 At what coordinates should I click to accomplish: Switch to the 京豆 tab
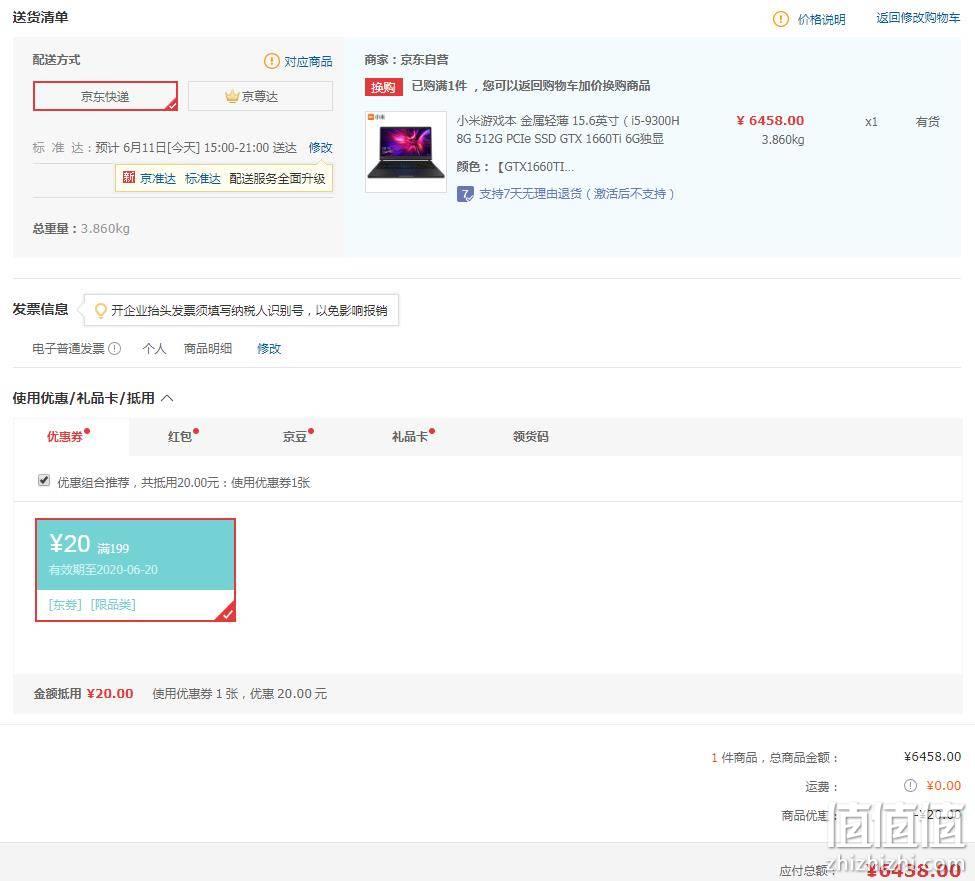tap(295, 436)
